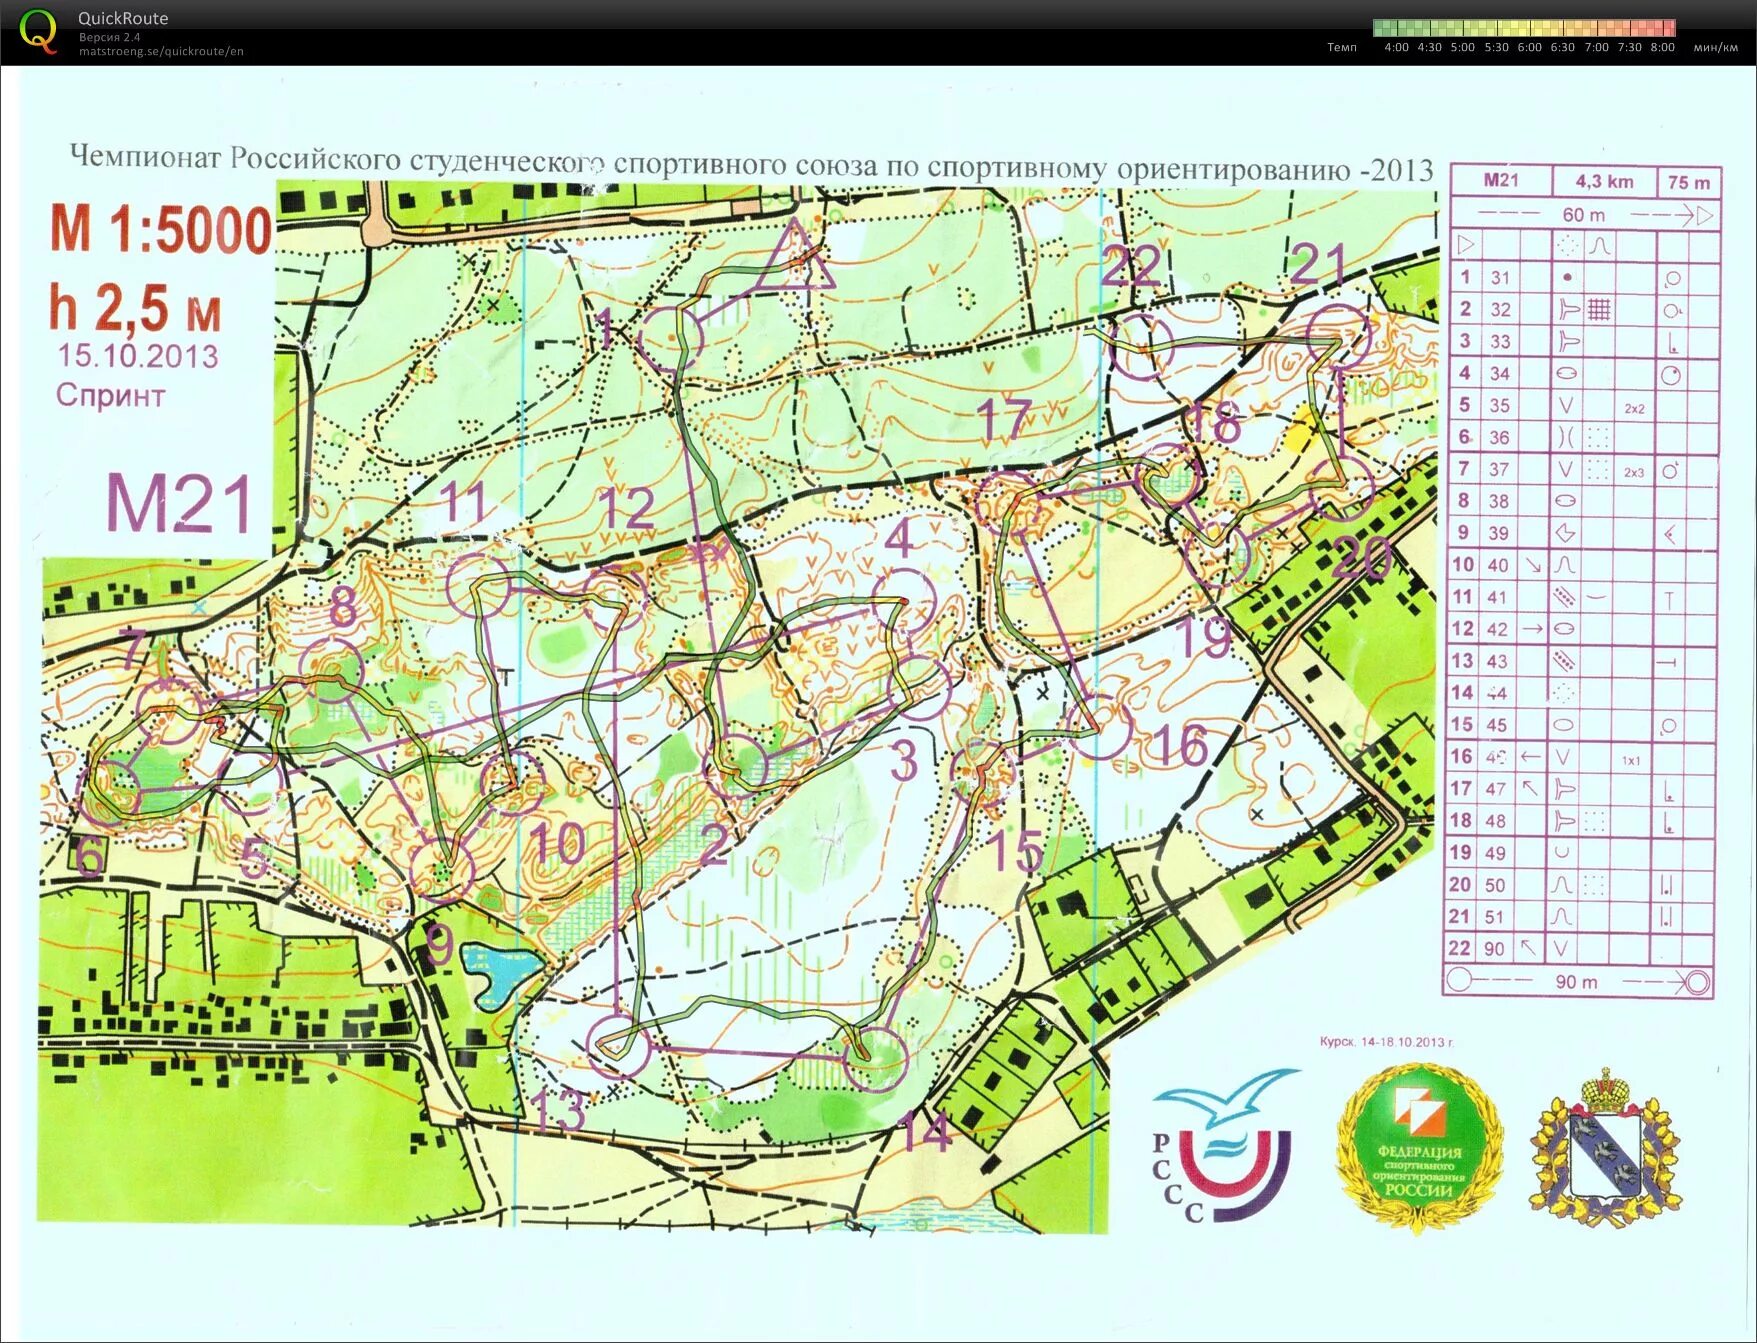Screen dimensions: 1757x1343
Task: Click the 15.10.2013 date text
Action: point(138,356)
